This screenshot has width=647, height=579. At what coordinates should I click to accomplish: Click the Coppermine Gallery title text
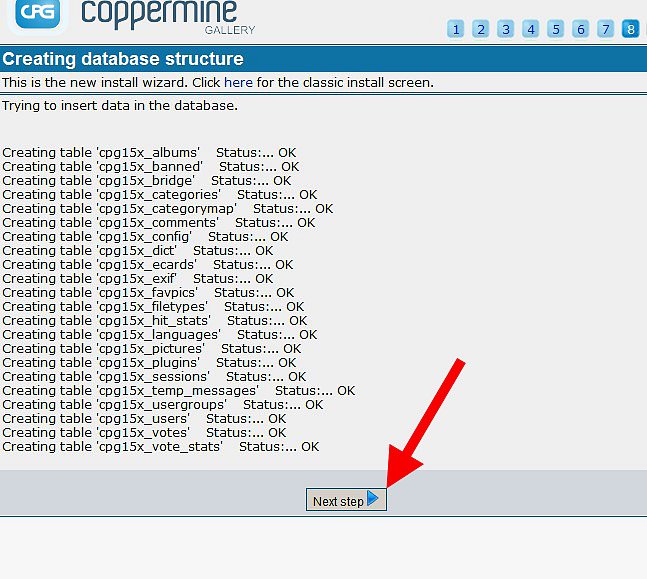168,17
